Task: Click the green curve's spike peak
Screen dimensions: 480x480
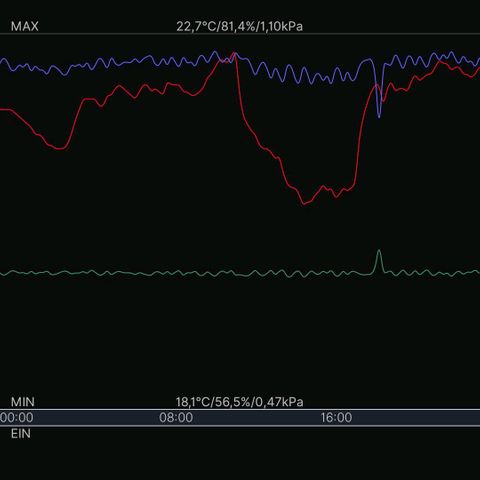Action: 379,251
